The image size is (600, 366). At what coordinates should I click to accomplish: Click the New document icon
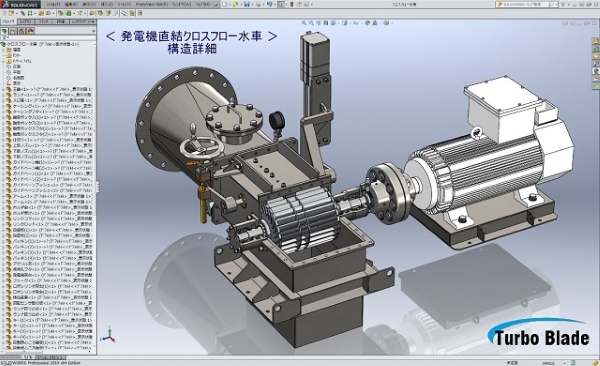pyautogui.click(x=225, y=4)
